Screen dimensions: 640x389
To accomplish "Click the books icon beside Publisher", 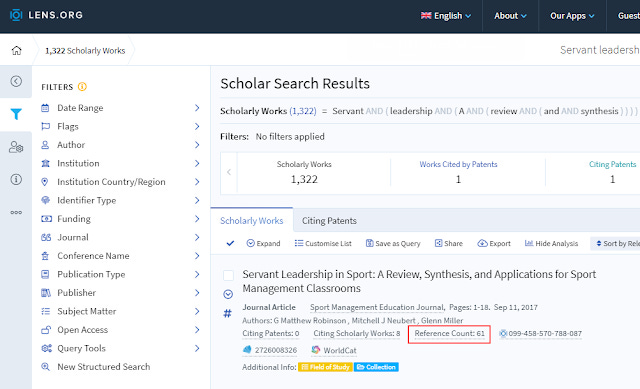I will coord(46,293).
